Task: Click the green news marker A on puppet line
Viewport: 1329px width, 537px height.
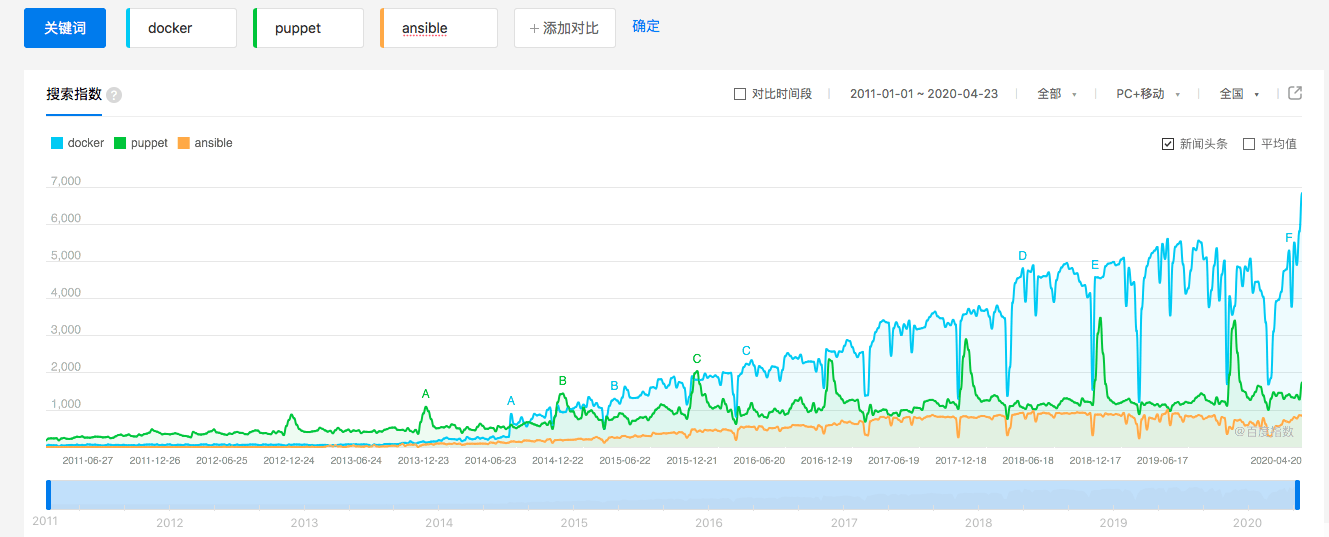Action: tap(426, 394)
